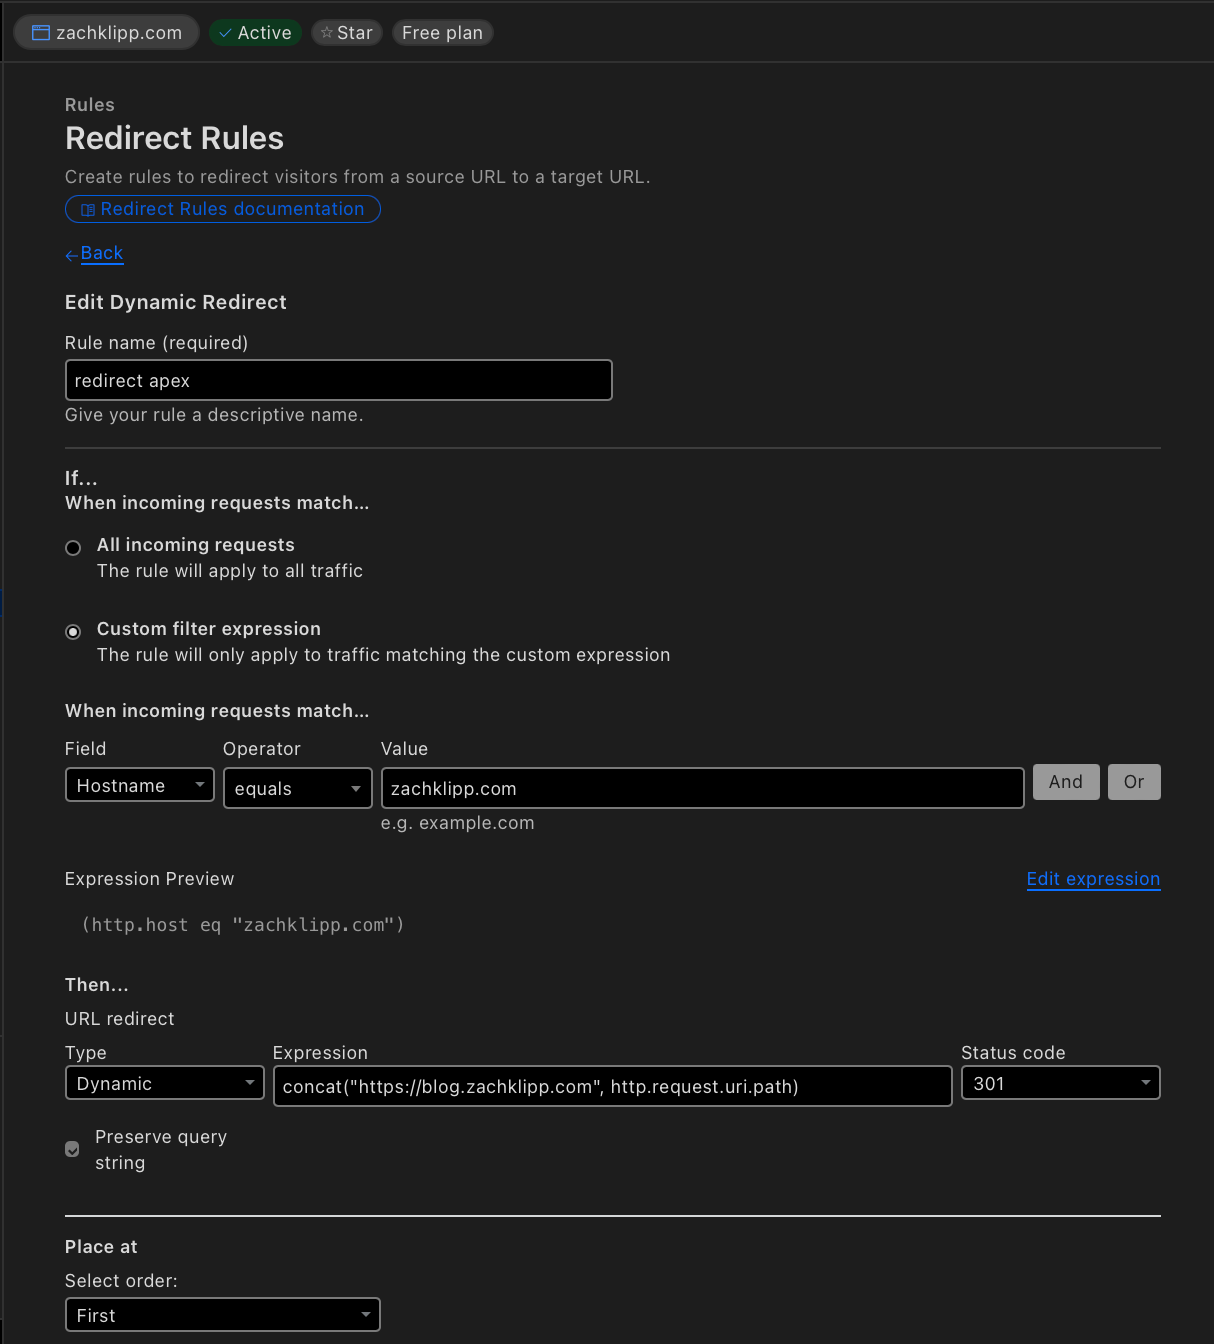The height and width of the screenshot is (1344, 1214).
Task: Click the Free plan badge
Action: pos(442,32)
